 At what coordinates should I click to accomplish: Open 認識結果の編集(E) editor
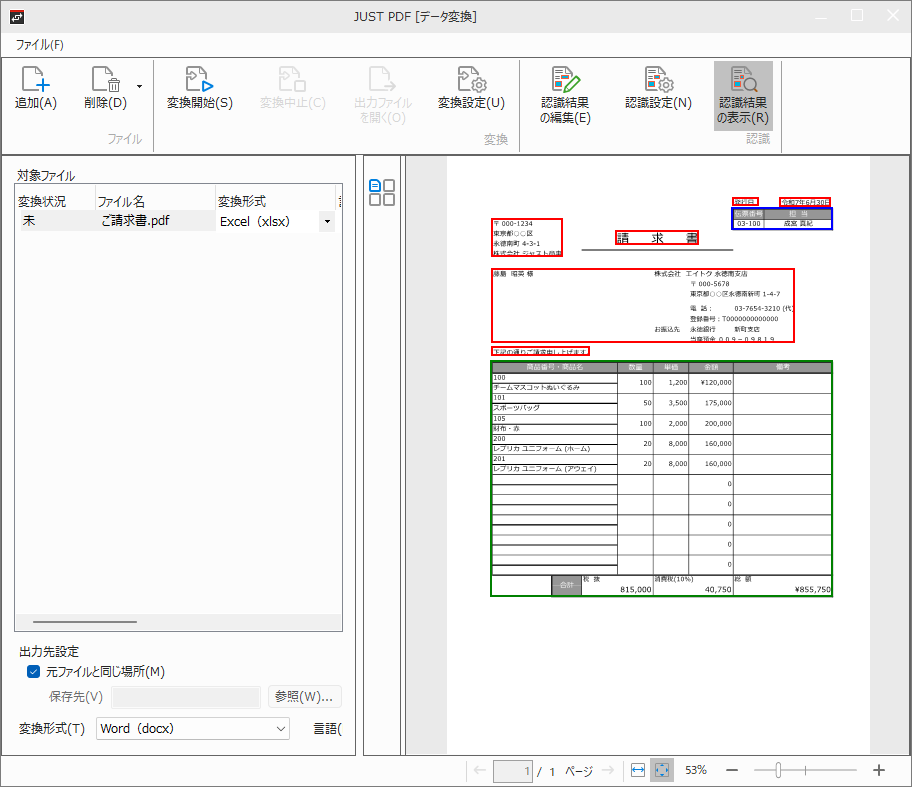tap(565, 95)
